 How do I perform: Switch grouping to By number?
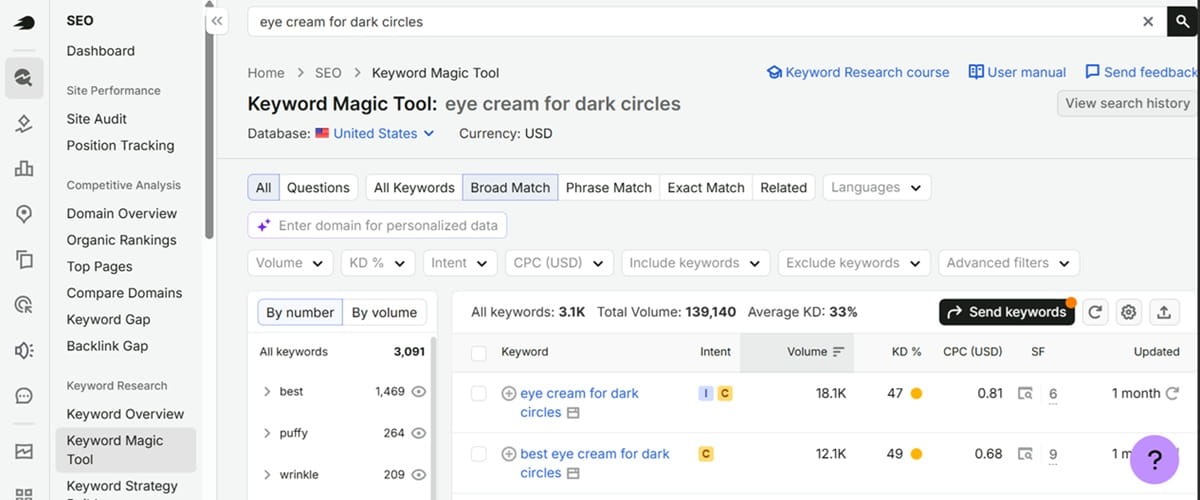[x=300, y=313]
